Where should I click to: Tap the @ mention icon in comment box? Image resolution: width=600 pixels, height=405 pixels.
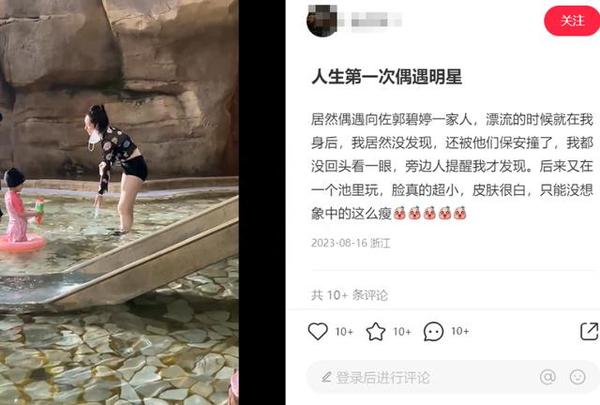[x=548, y=377]
